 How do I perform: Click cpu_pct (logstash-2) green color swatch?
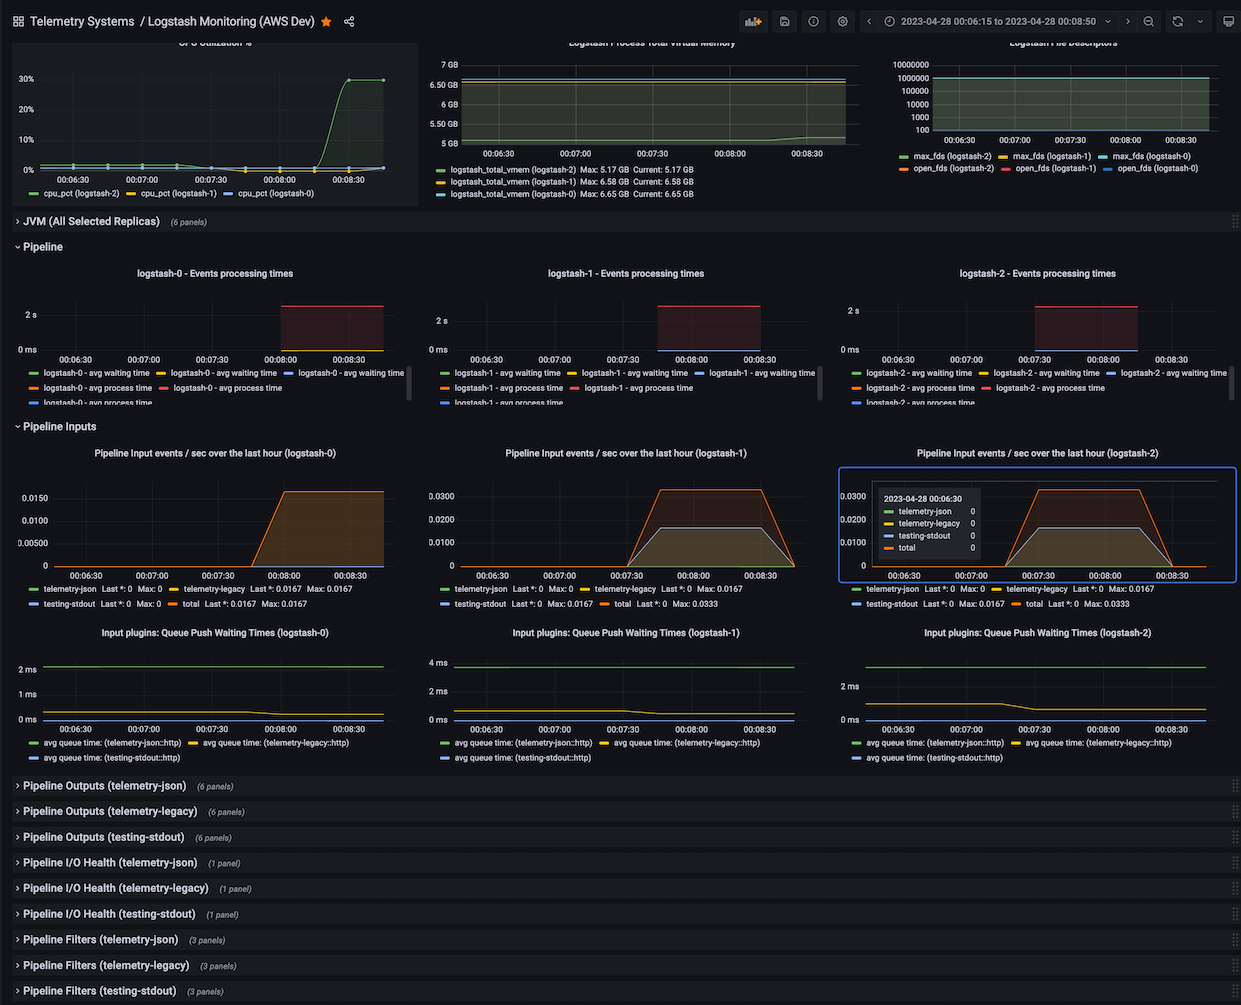pyautogui.click(x=34, y=194)
